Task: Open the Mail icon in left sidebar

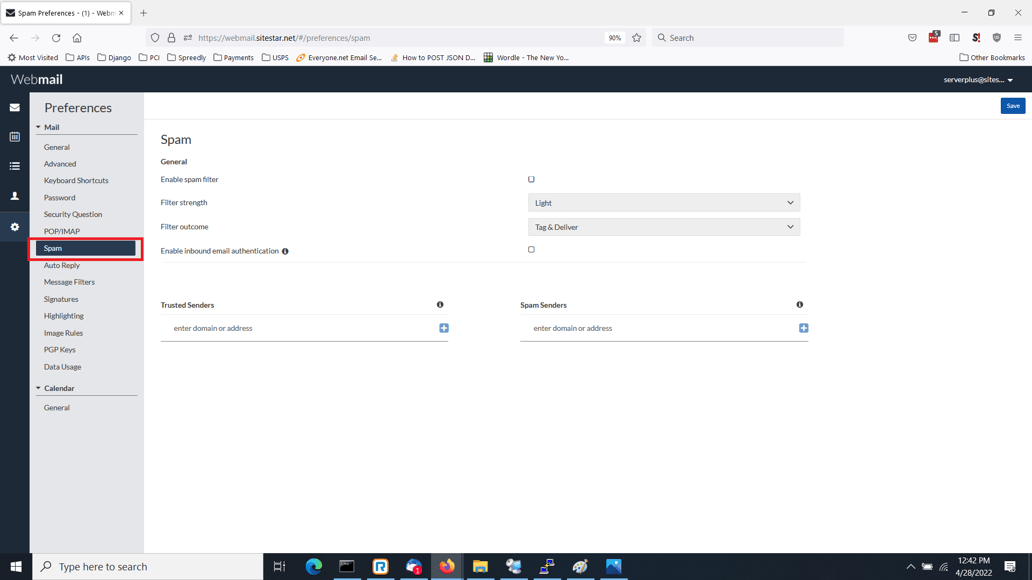Action: click(x=14, y=107)
